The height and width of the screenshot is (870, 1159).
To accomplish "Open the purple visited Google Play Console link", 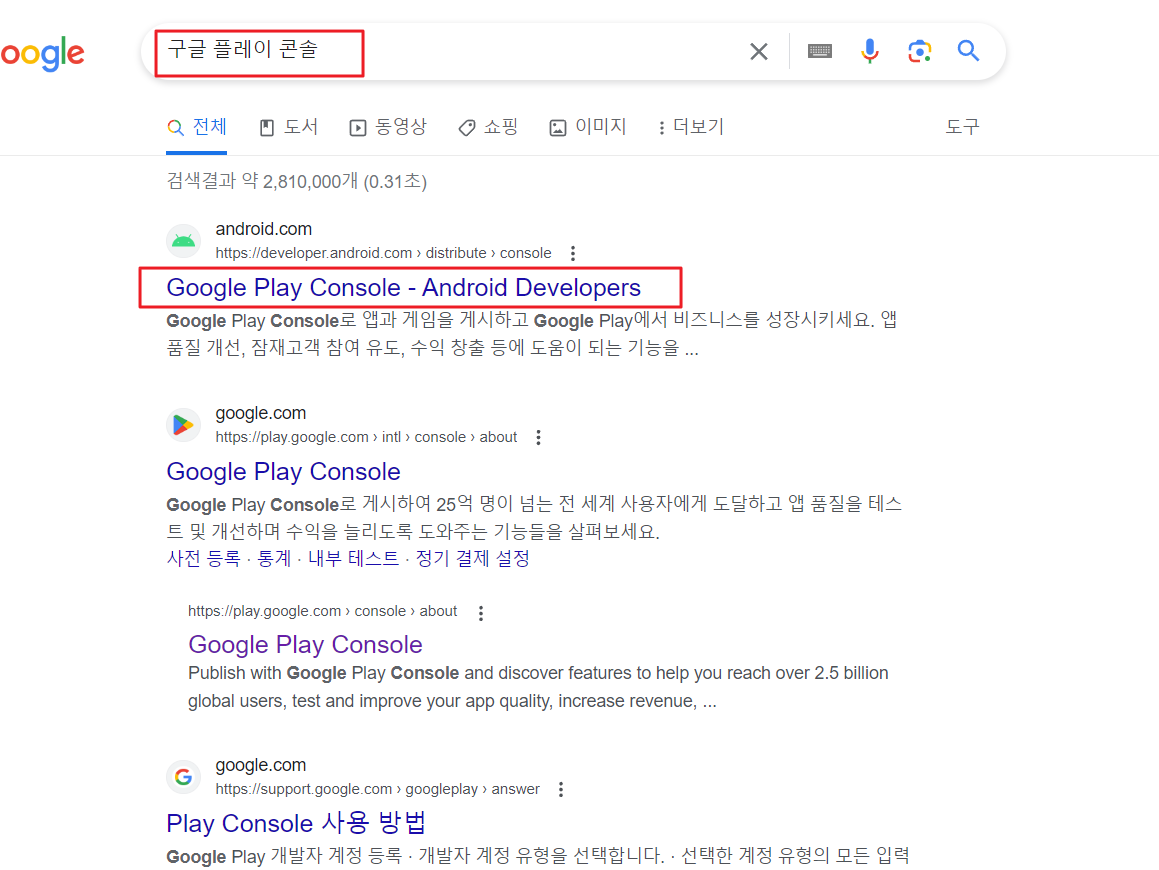I will pyautogui.click(x=305, y=645).
